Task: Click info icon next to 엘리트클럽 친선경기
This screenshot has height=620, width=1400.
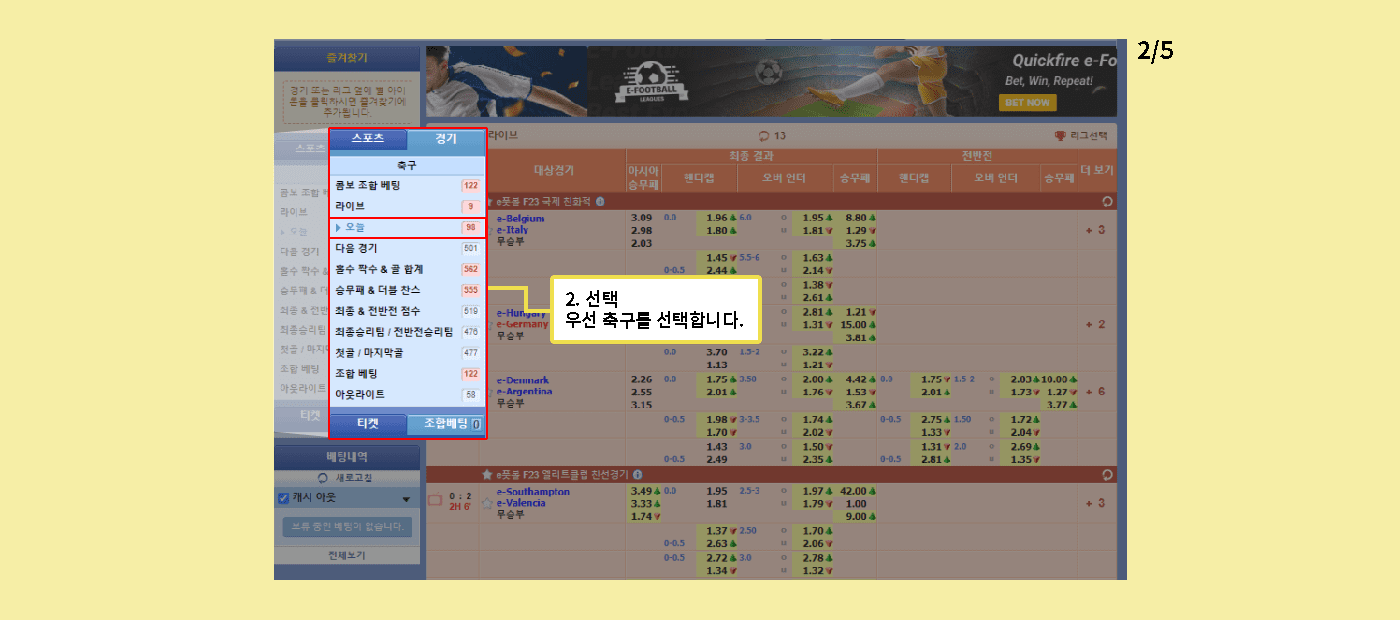Action: (638, 474)
